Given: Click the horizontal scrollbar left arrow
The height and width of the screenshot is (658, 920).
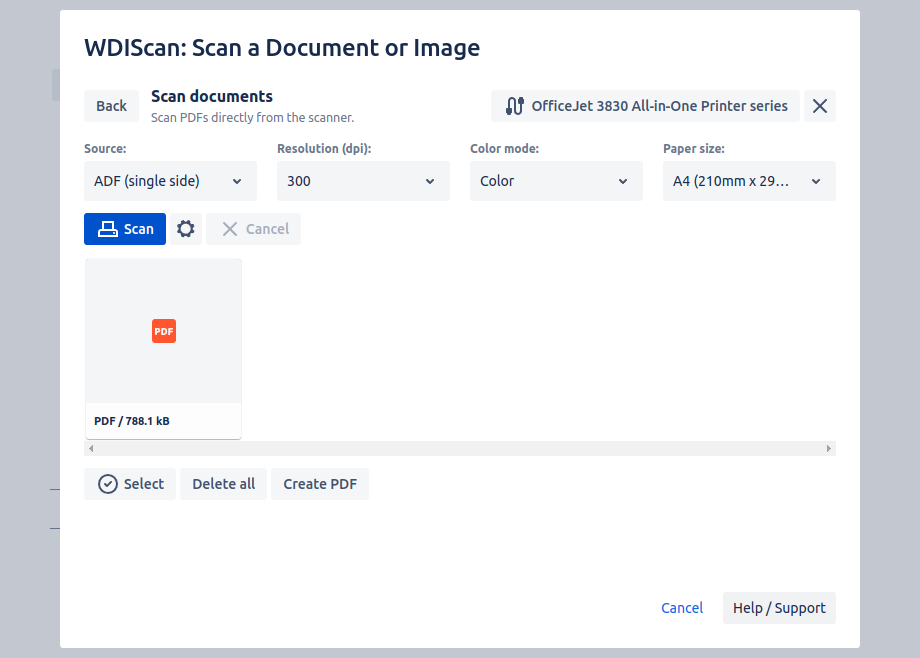Looking at the screenshot, I should click(x=91, y=449).
